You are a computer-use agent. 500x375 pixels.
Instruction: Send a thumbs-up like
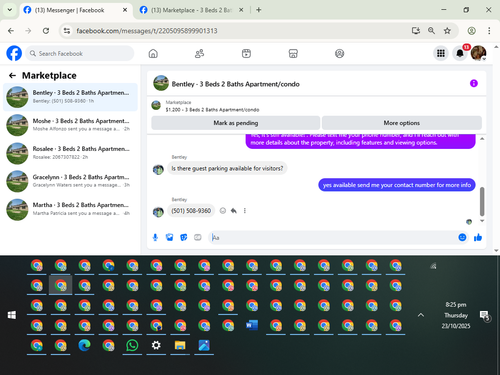coord(478,237)
